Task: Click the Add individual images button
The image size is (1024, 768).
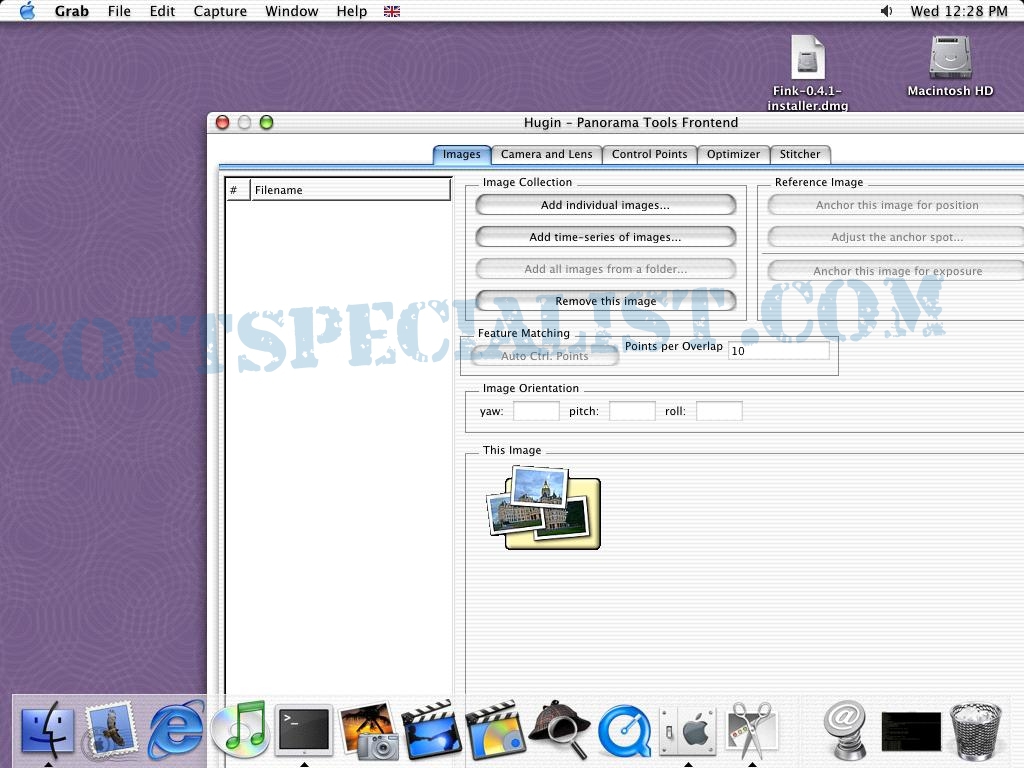Action: coord(605,205)
